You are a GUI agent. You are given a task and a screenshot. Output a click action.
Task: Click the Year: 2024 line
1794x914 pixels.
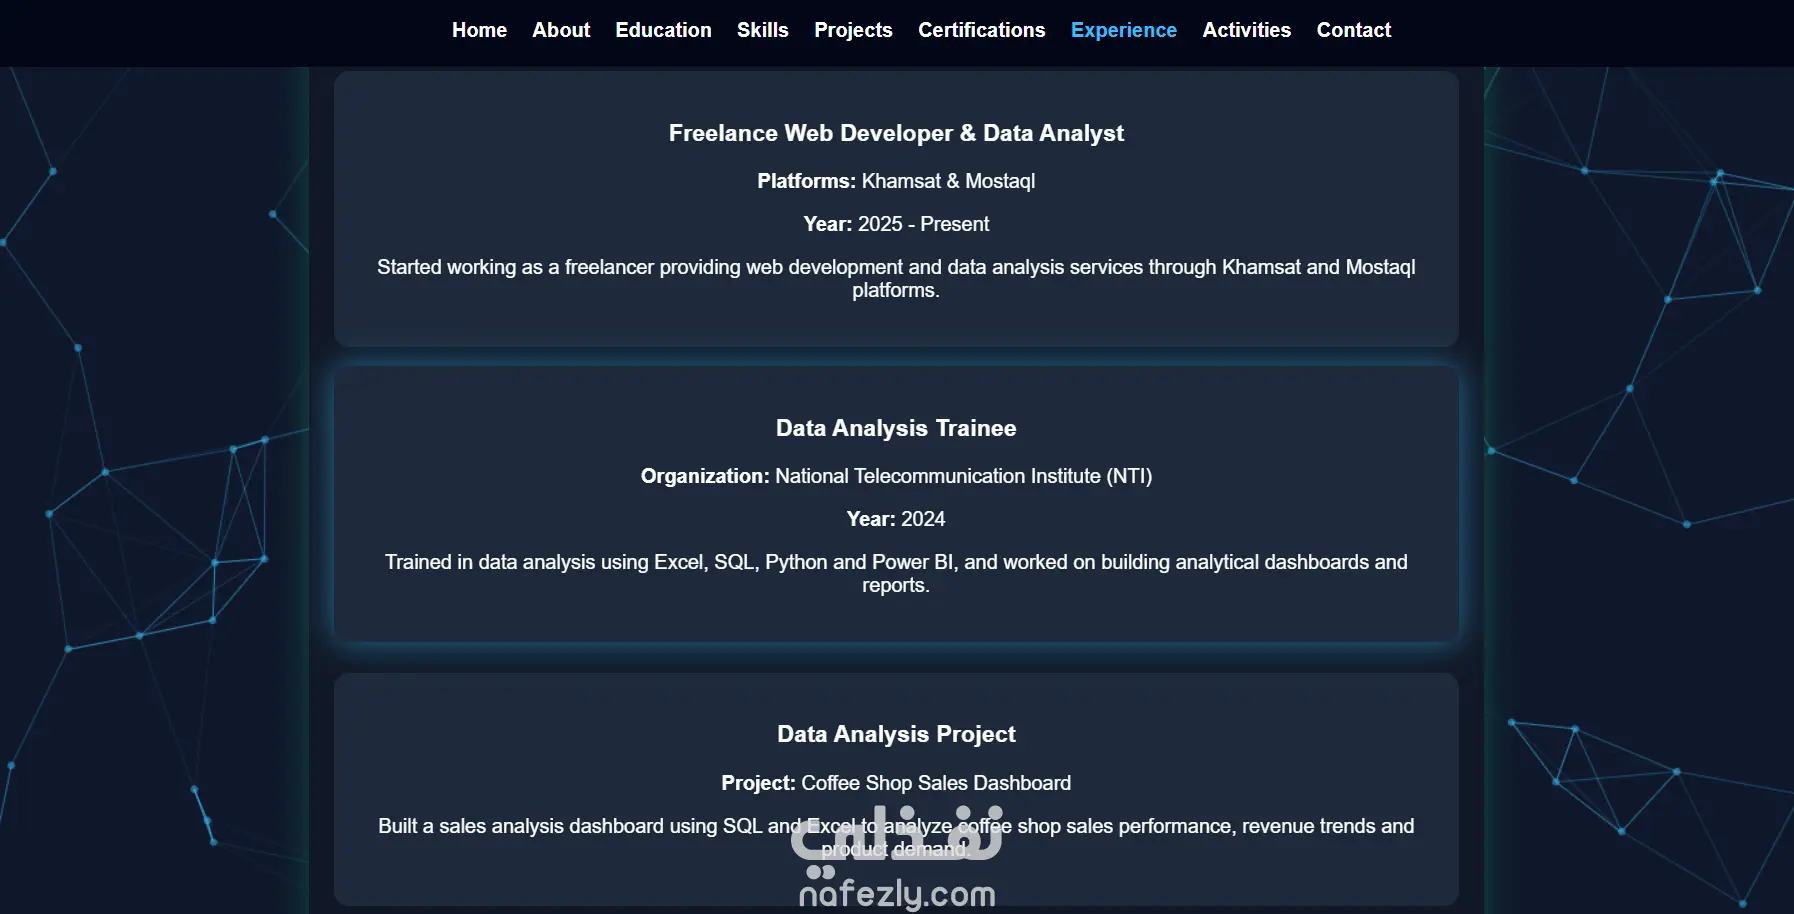point(896,519)
